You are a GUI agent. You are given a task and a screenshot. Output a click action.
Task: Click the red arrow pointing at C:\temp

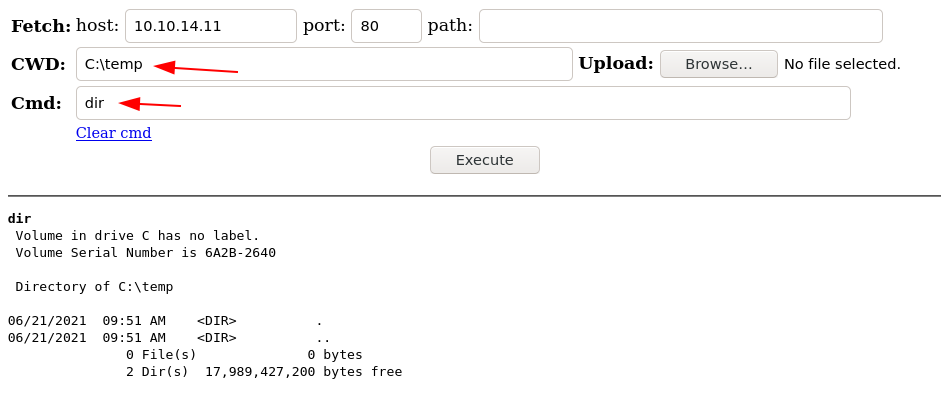click(x=196, y=69)
